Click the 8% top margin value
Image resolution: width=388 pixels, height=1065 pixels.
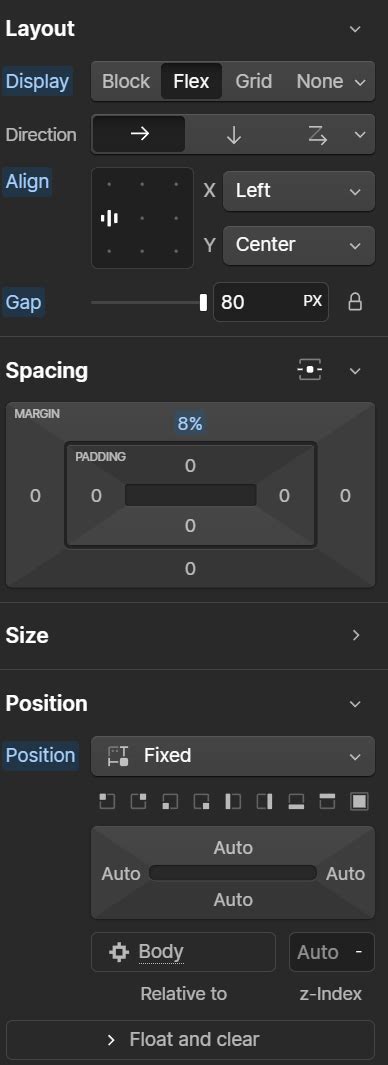(190, 424)
